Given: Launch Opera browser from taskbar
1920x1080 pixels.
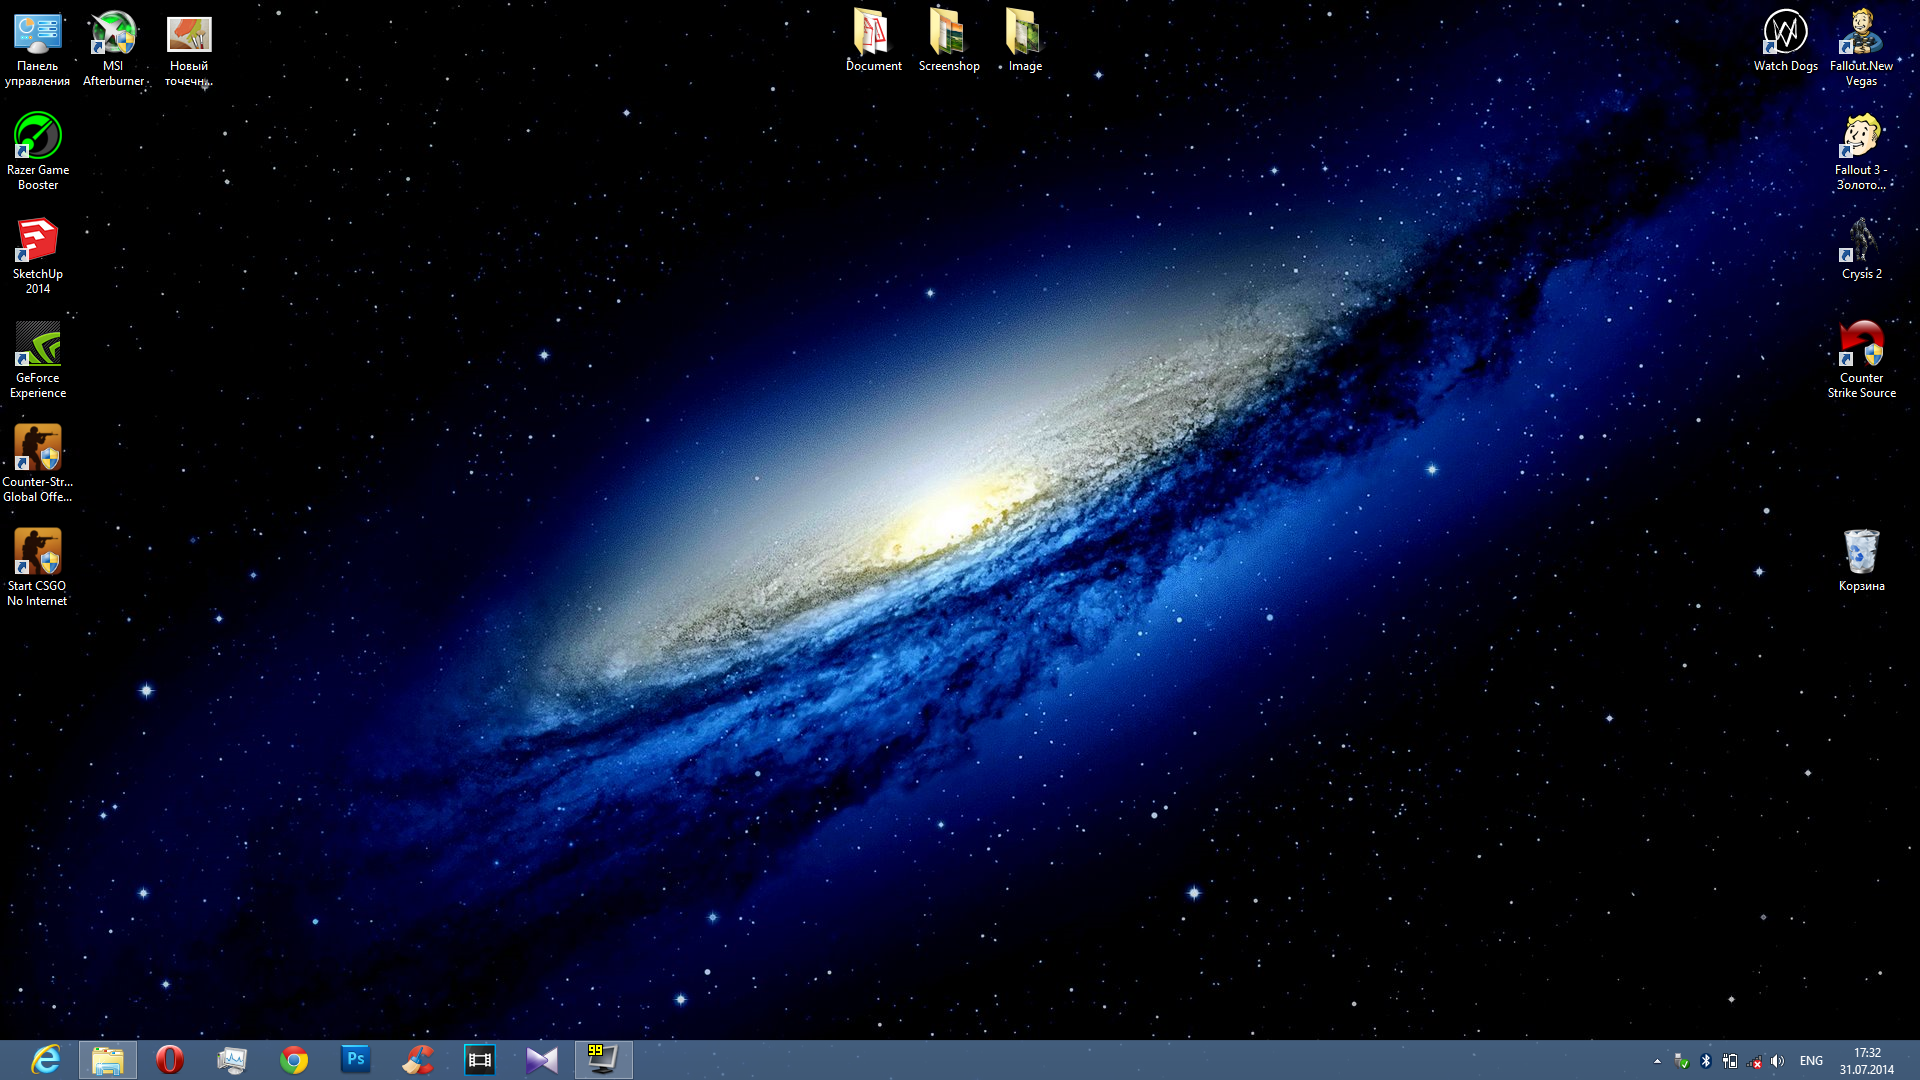Looking at the screenshot, I should coord(170,1060).
